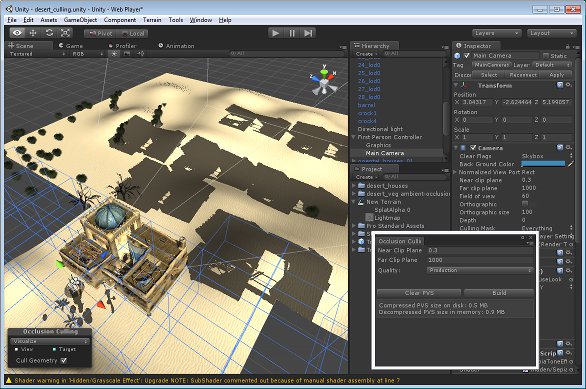
Task: Open the Scene view options menu icon
Action: (343, 47)
